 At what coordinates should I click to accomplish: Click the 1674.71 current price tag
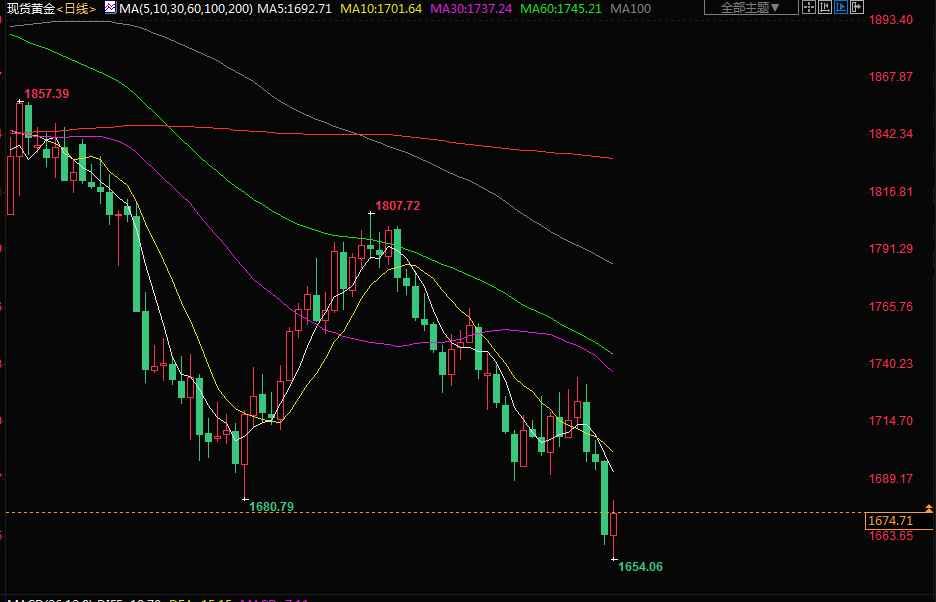point(890,520)
